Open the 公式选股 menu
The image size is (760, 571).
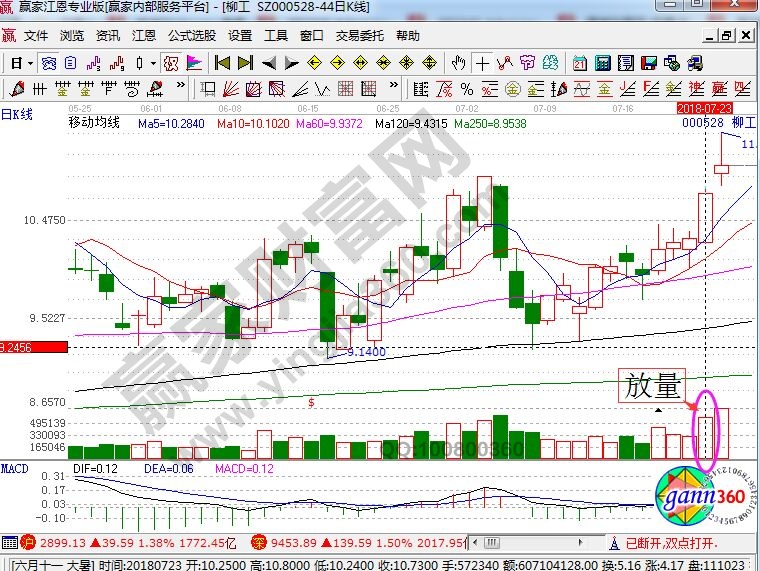[x=190, y=35]
